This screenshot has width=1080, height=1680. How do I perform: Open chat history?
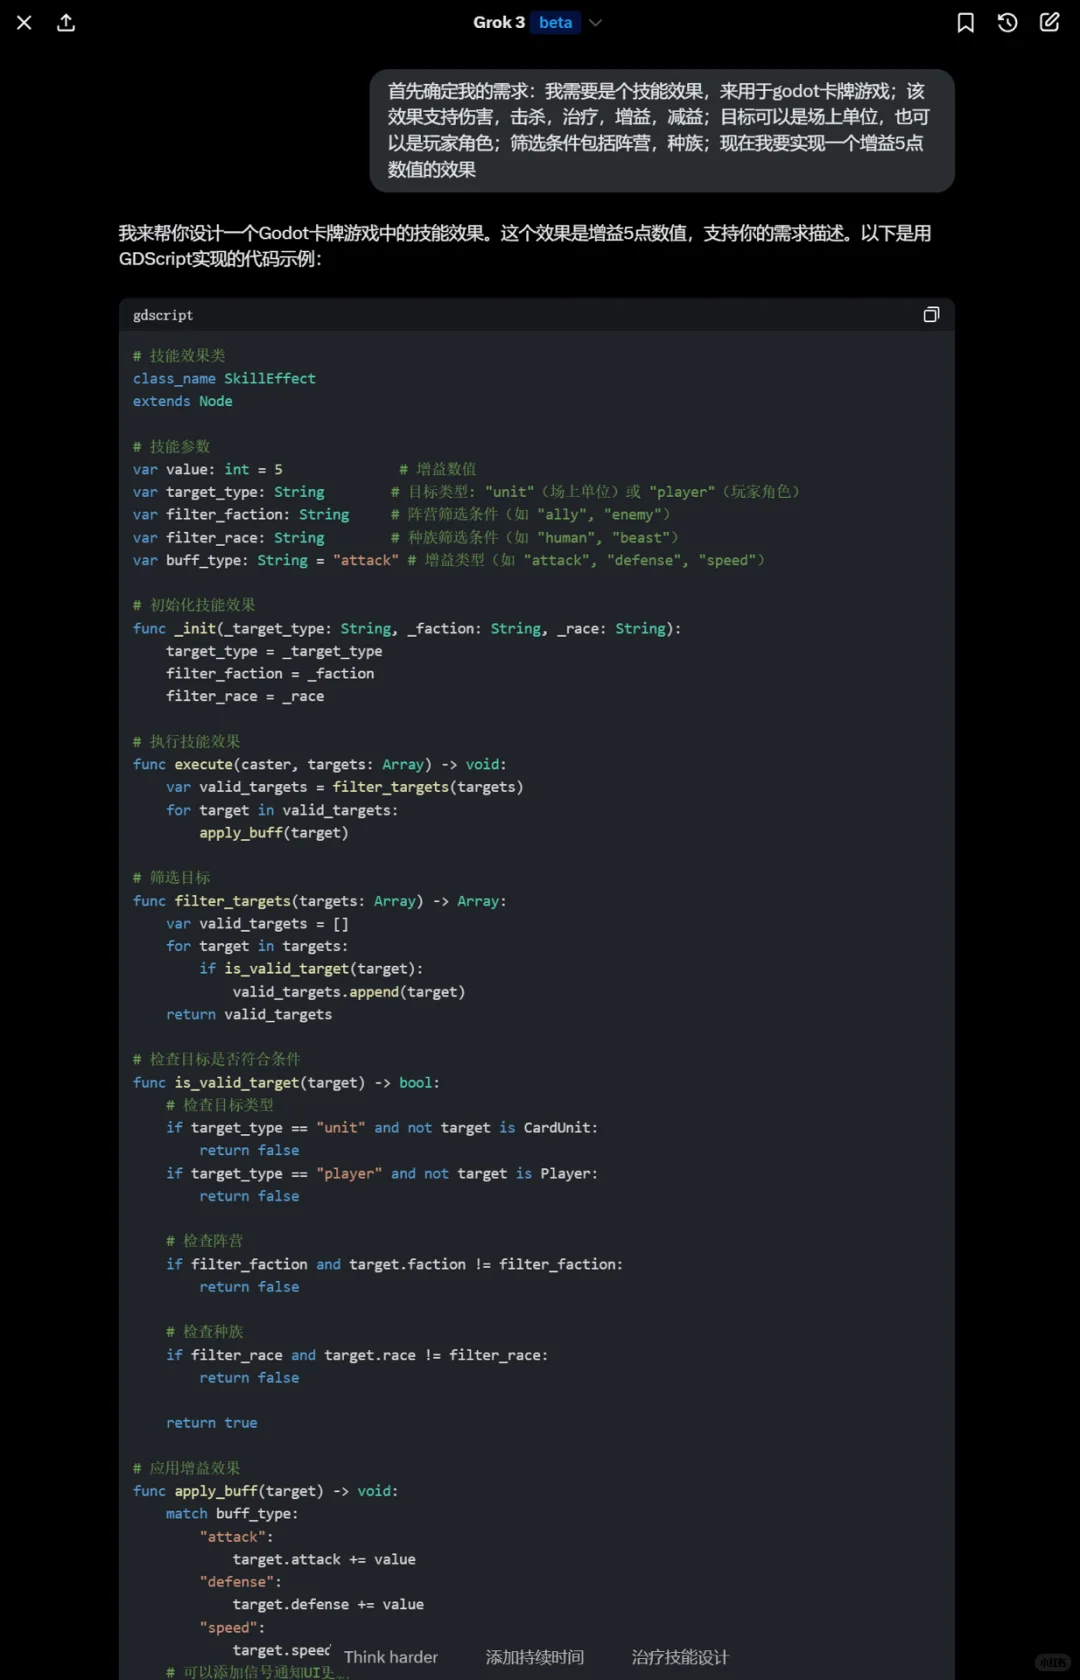tap(1007, 23)
